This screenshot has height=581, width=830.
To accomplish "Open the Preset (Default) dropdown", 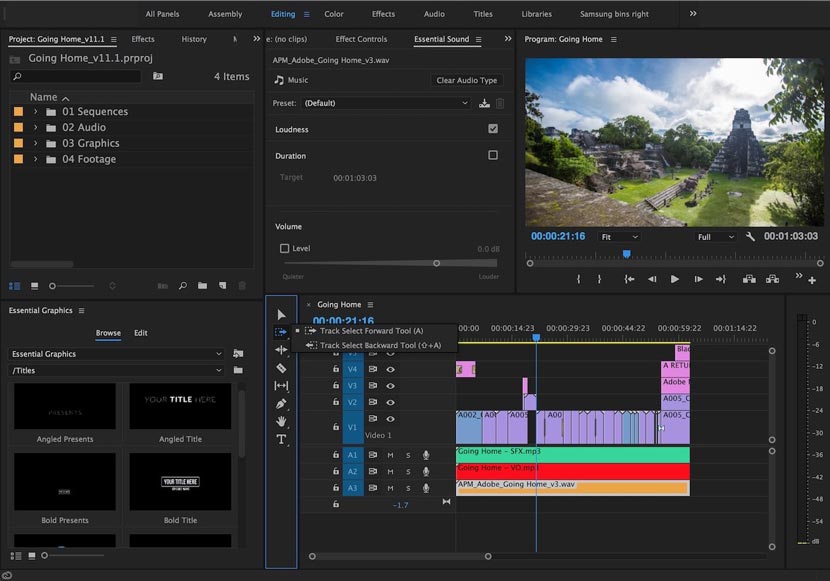I will tap(386, 103).
